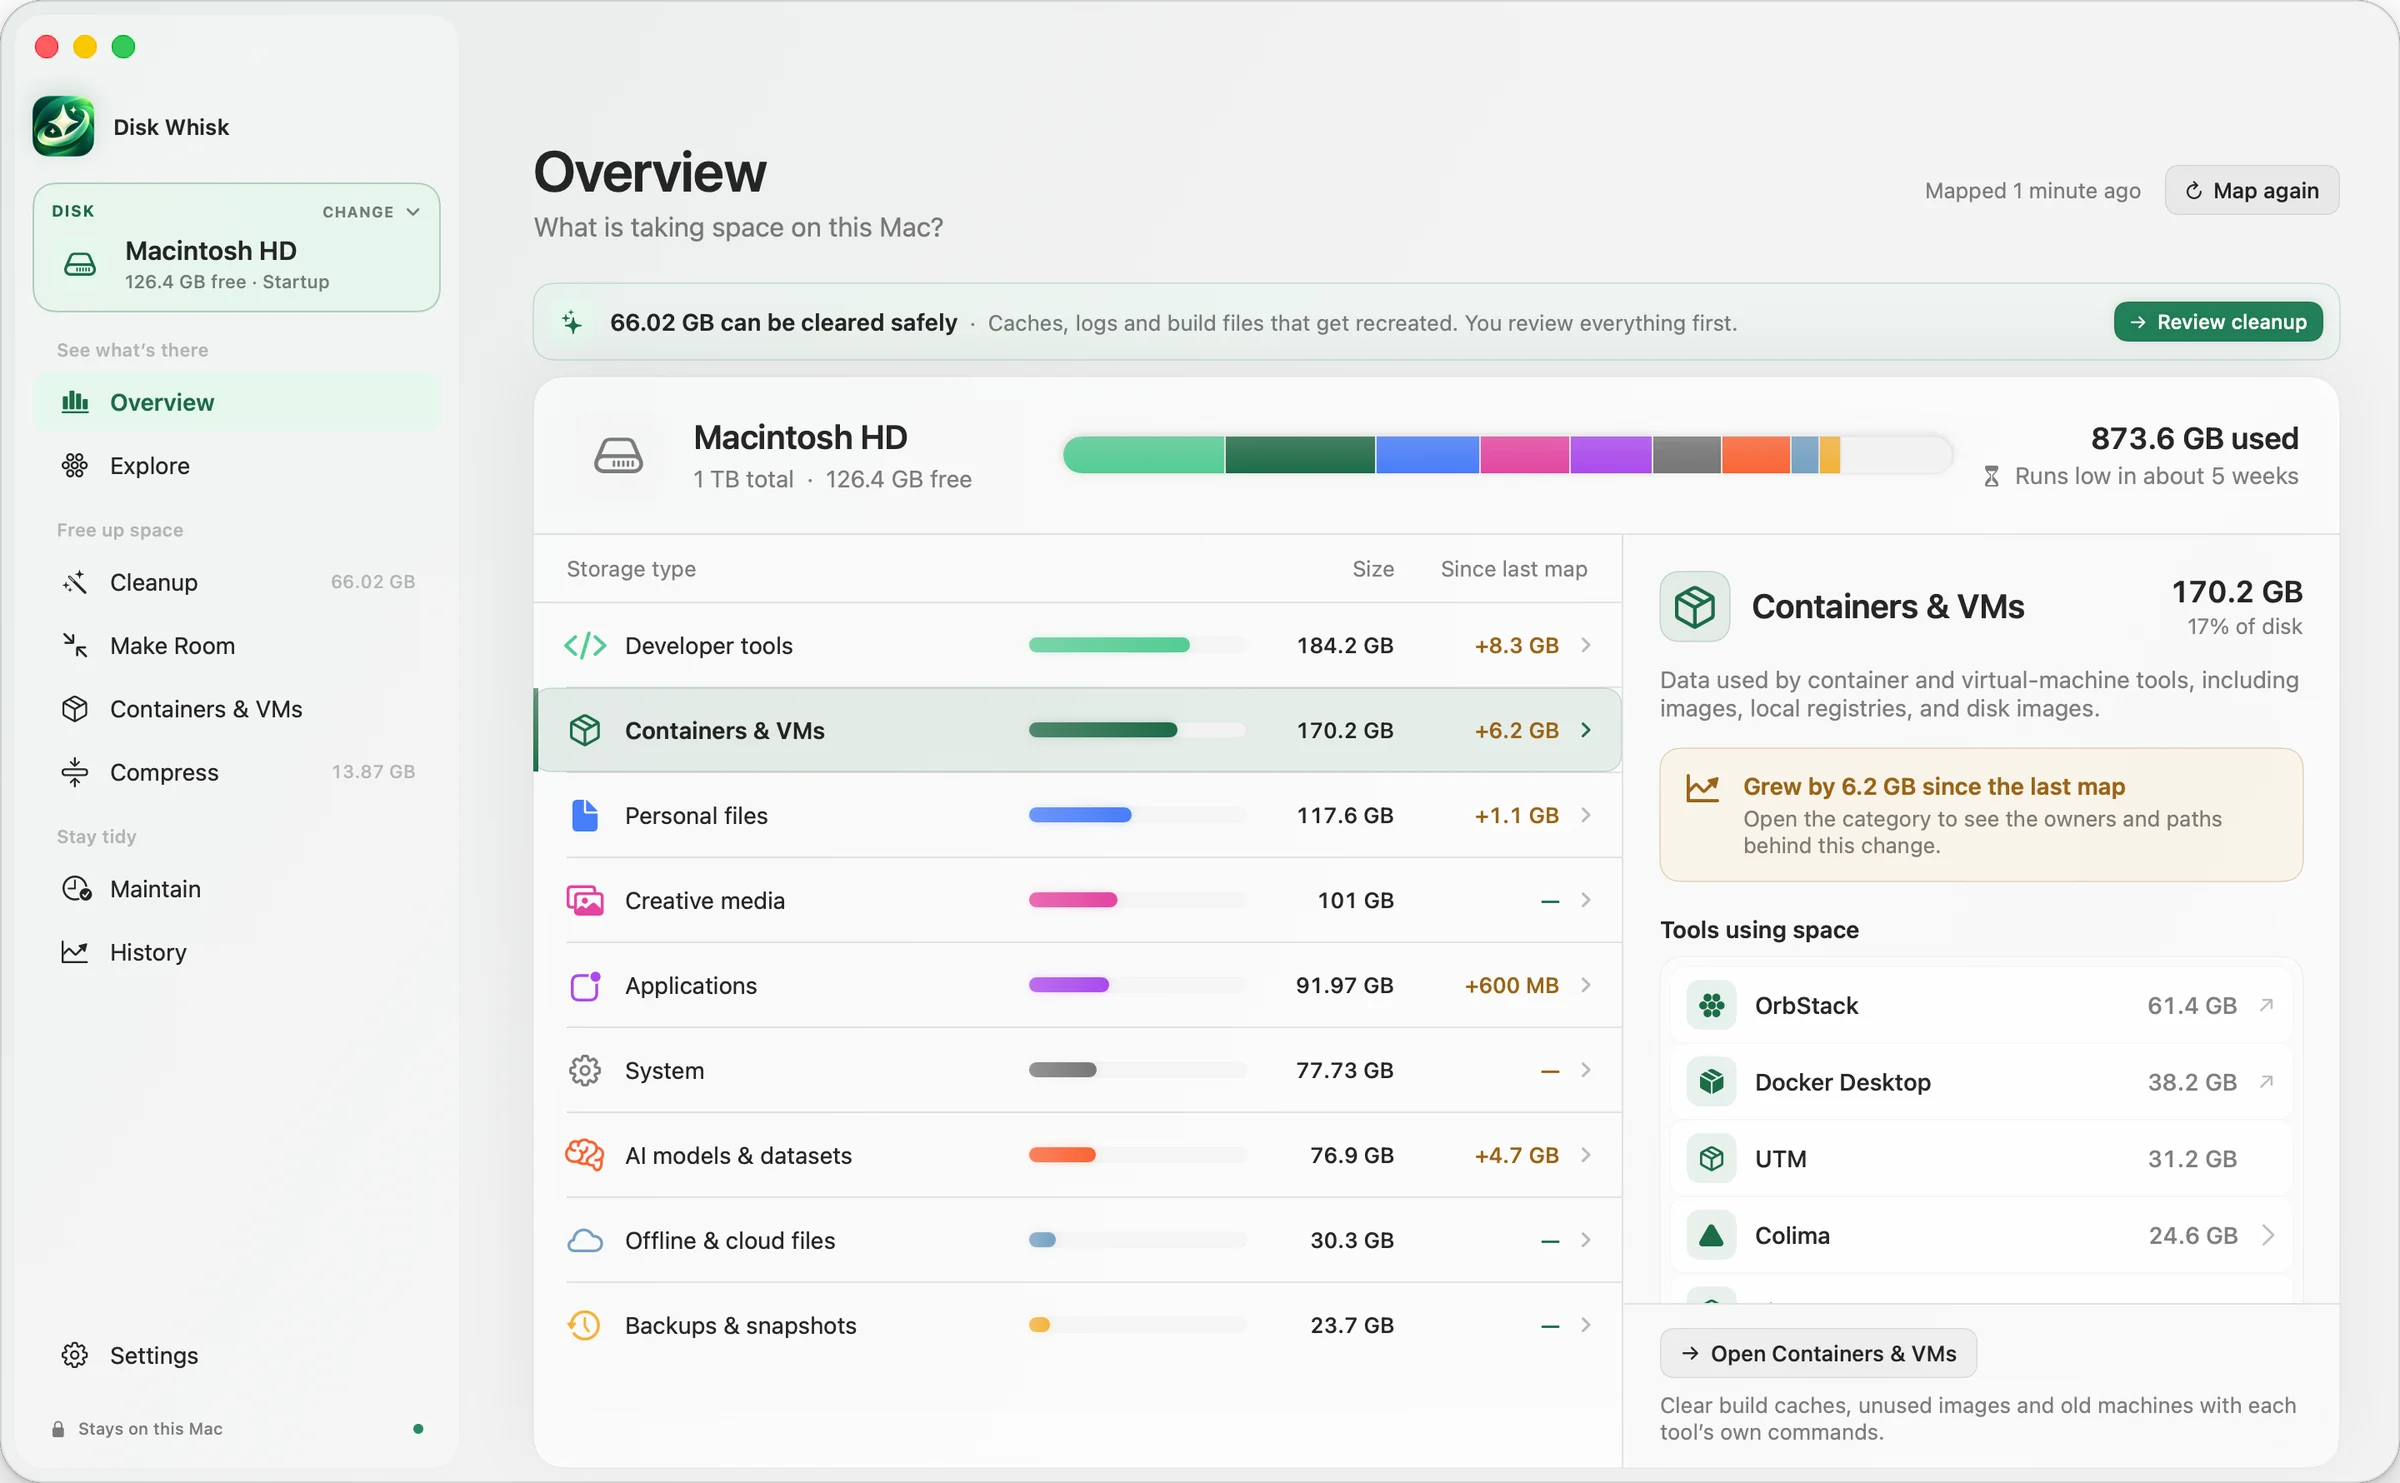Expand Developer tools row chevron
Screen dimensions: 2400x1483
[1586, 645]
